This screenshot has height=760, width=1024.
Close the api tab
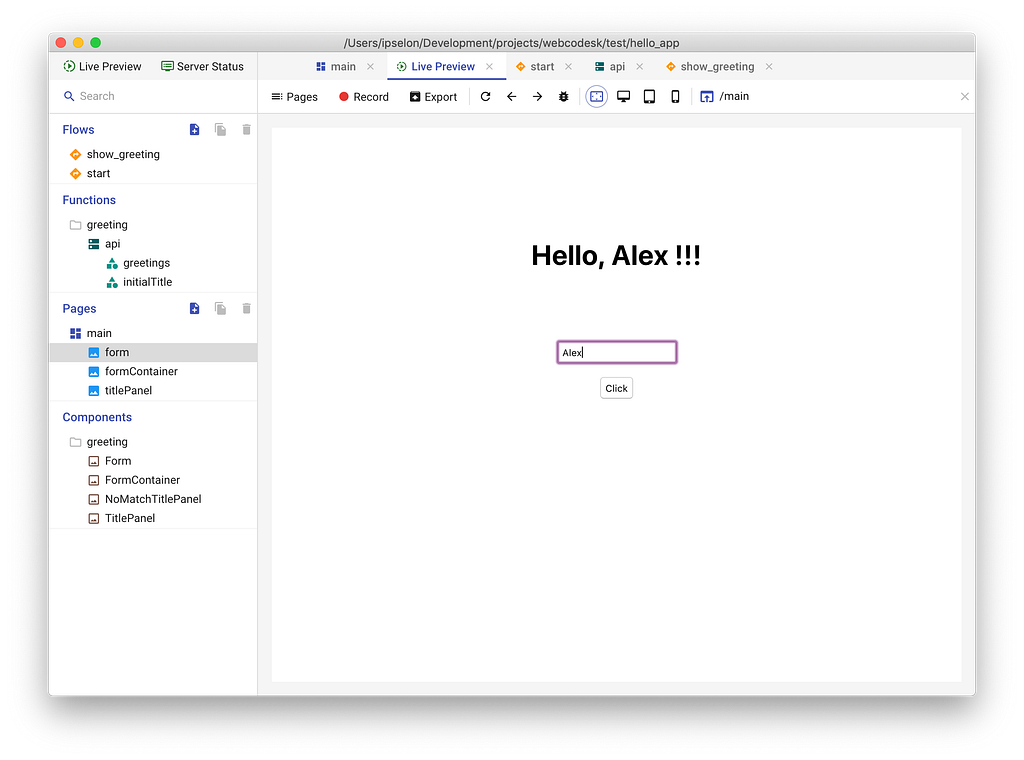click(639, 67)
